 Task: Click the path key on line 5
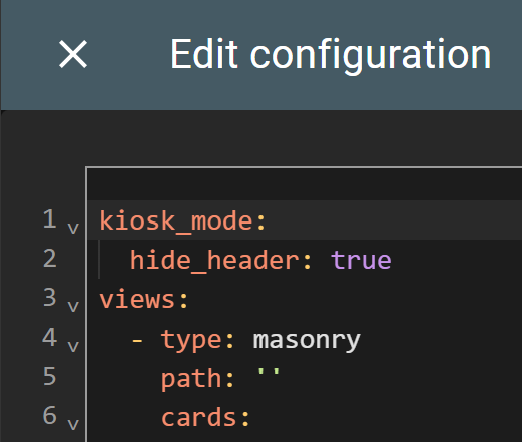[x=191, y=379]
